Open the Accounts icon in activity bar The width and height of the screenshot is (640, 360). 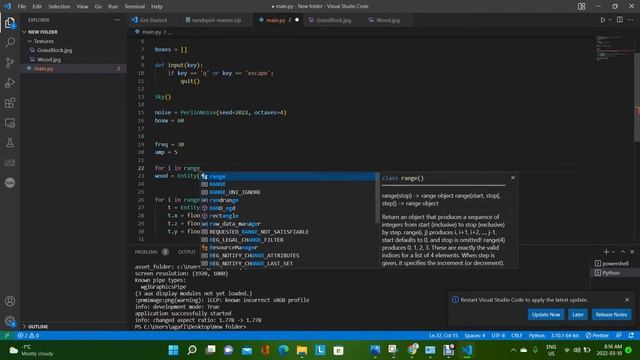(10, 301)
